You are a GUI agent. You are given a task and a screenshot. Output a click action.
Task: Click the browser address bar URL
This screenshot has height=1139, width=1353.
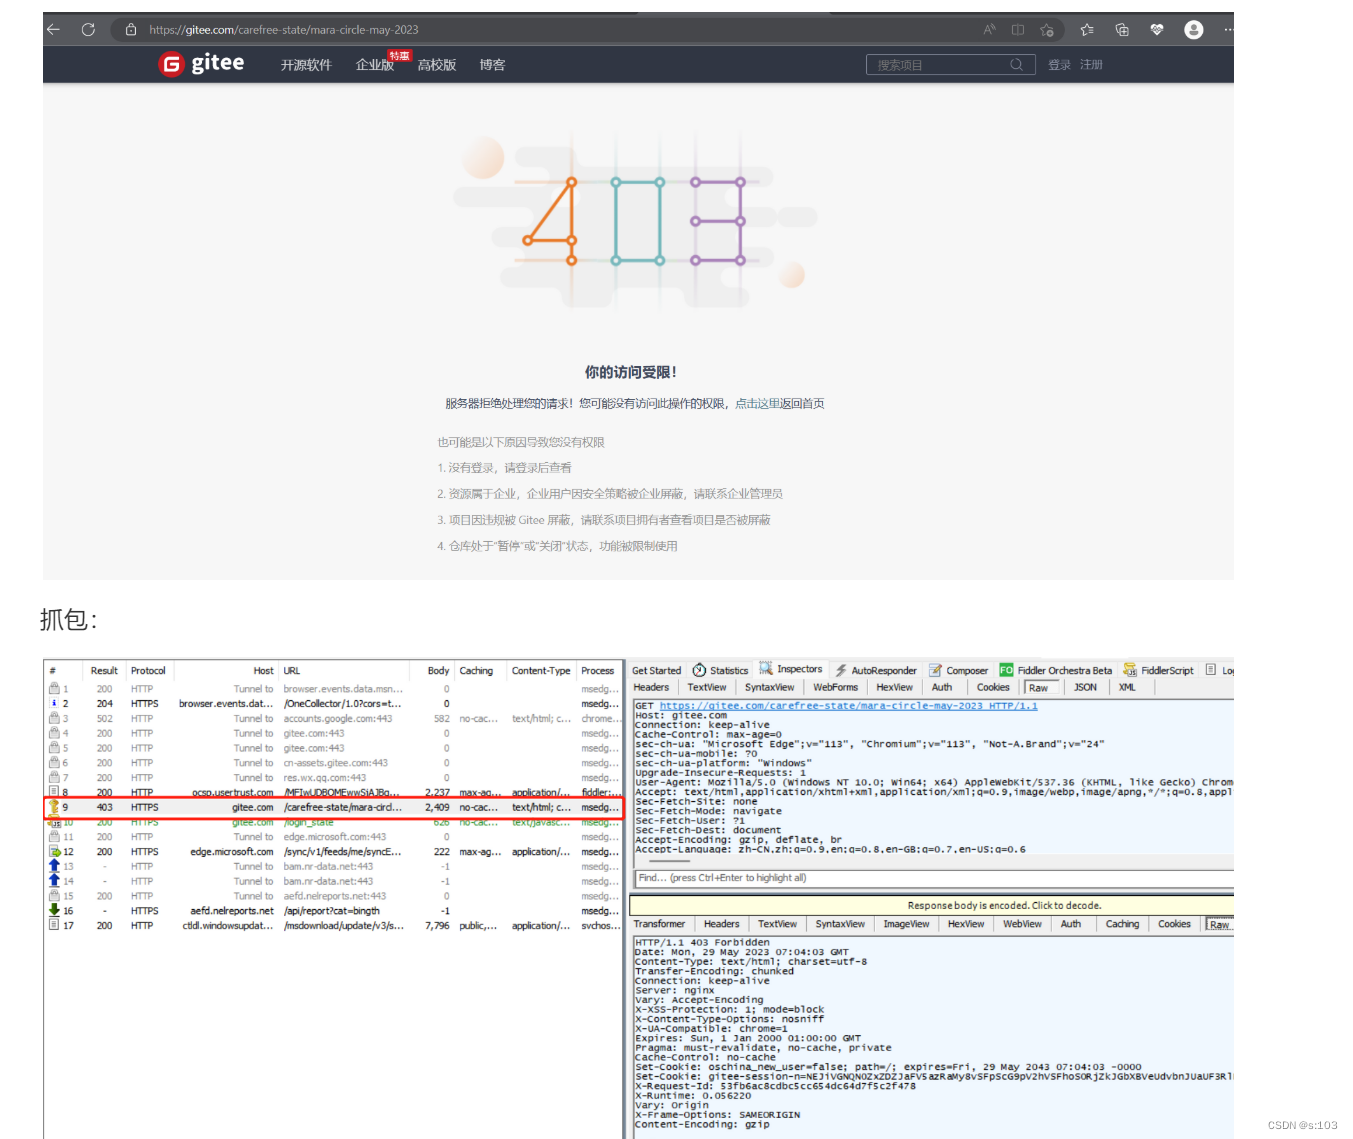click(x=284, y=30)
